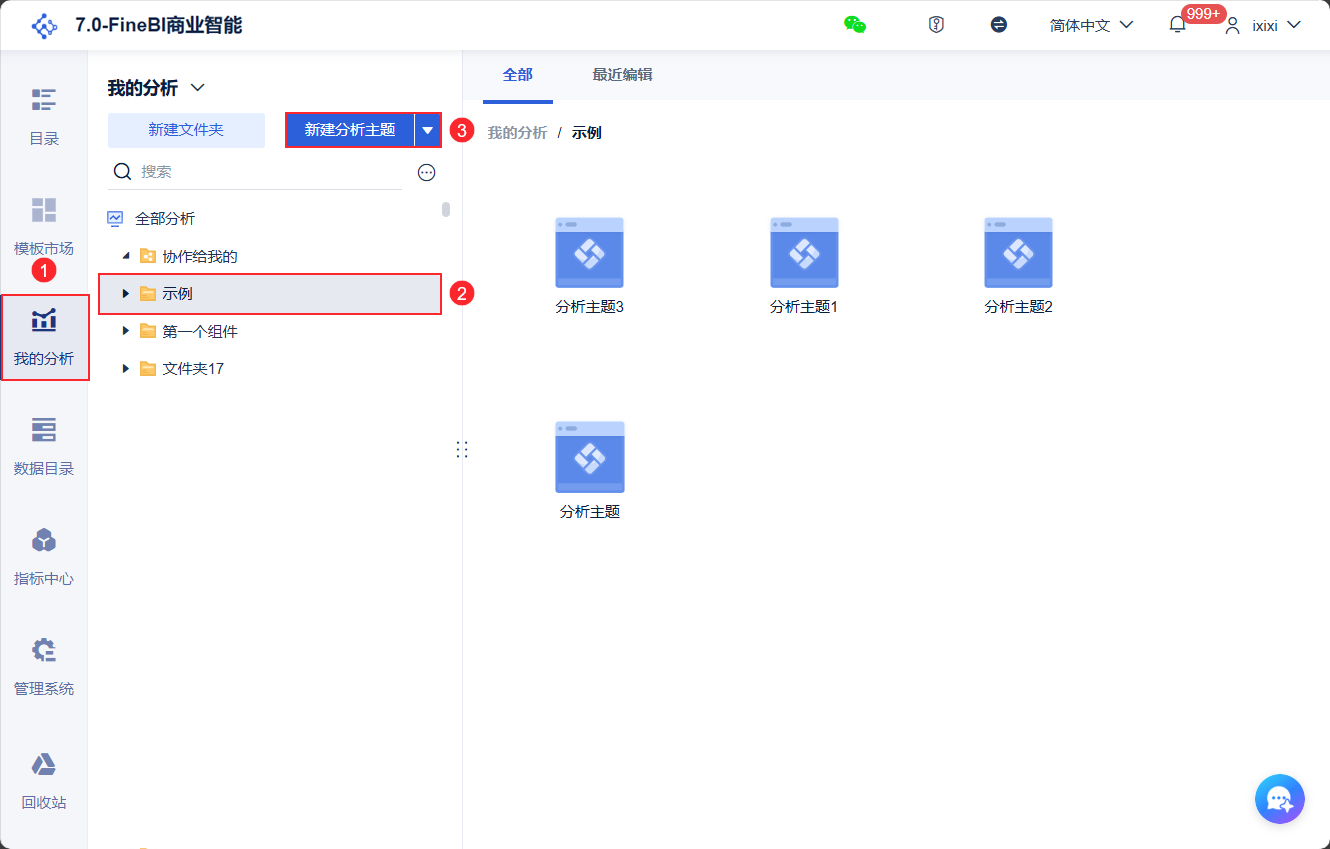Open 指标中心 in the sidebar
1330x849 pixels.
[44, 557]
